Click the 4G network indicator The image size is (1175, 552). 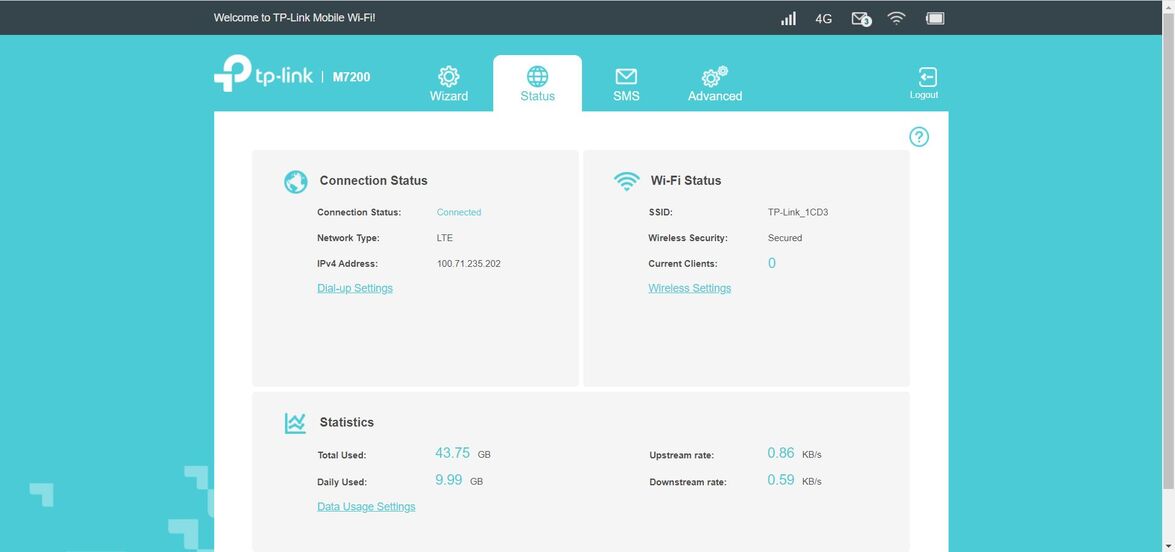824,19
